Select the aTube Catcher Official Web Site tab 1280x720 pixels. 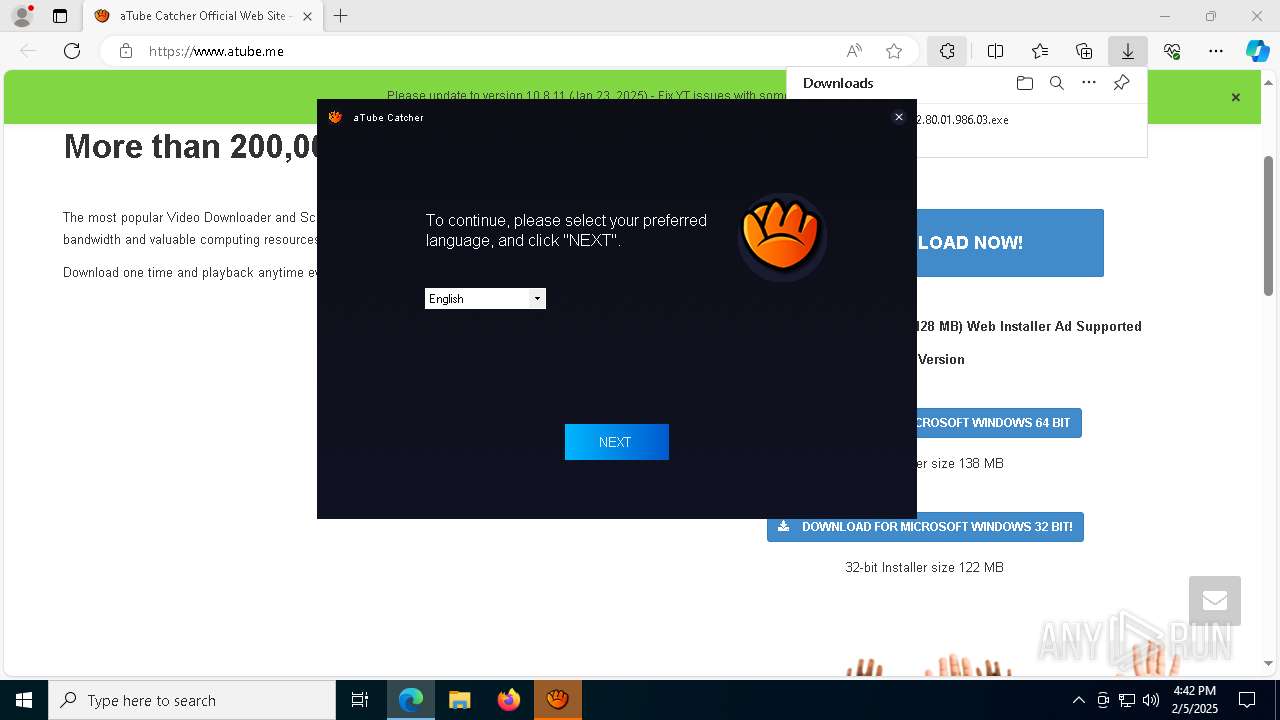203,16
